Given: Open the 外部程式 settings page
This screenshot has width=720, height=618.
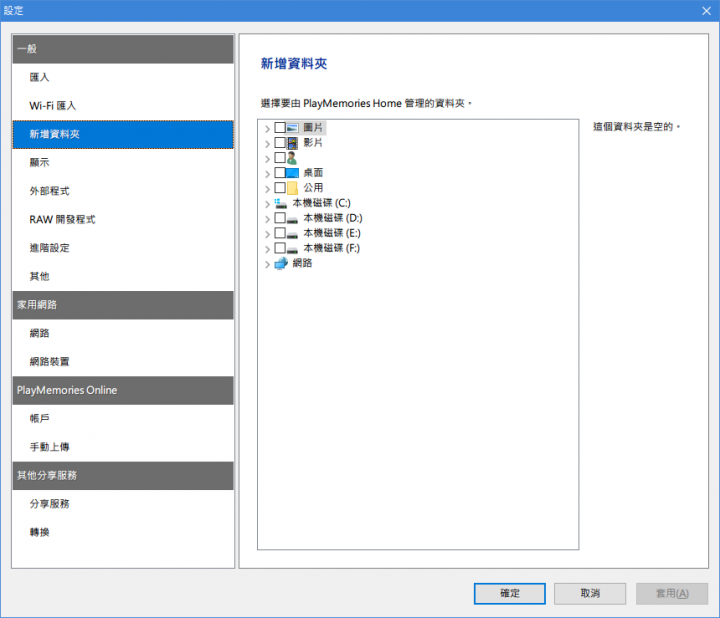Looking at the screenshot, I should pos(123,191).
